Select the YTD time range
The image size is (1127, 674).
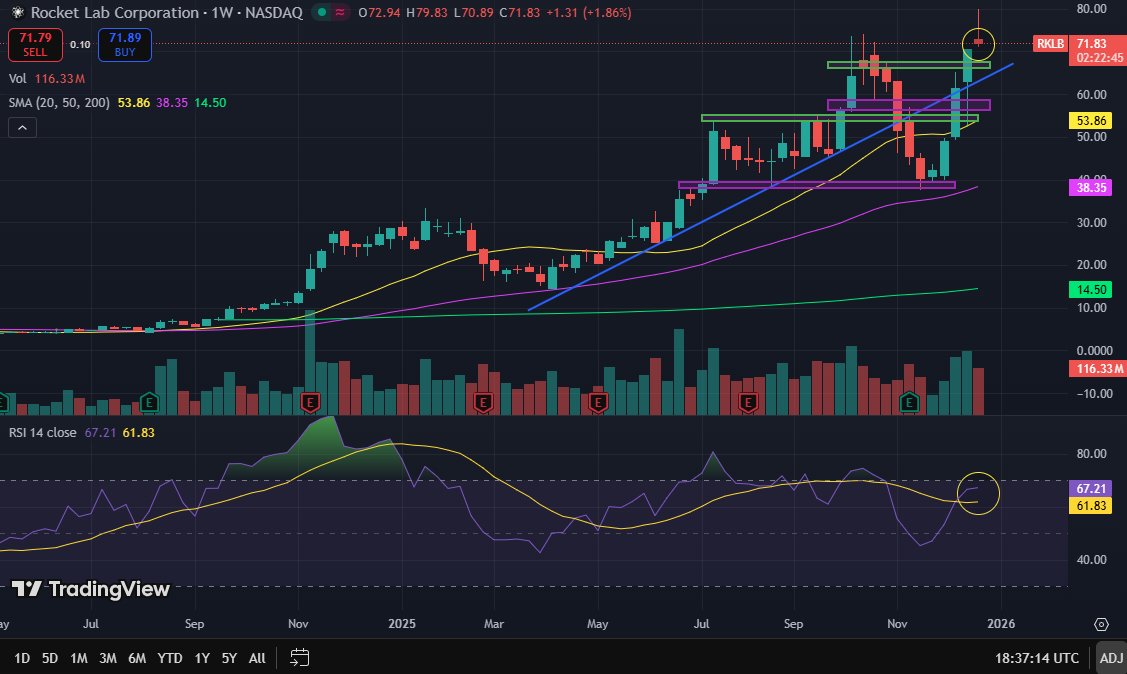click(x=170, y=657)
